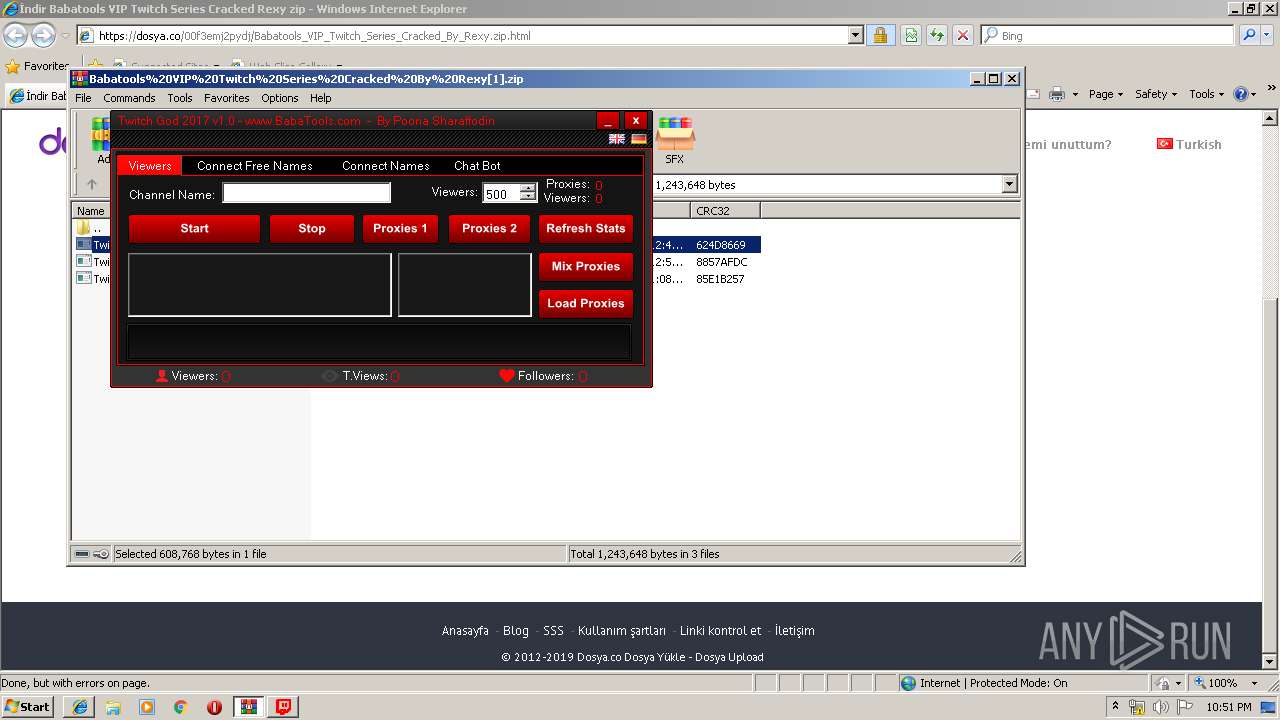Open the Viewers tab

tap(150, 166)
